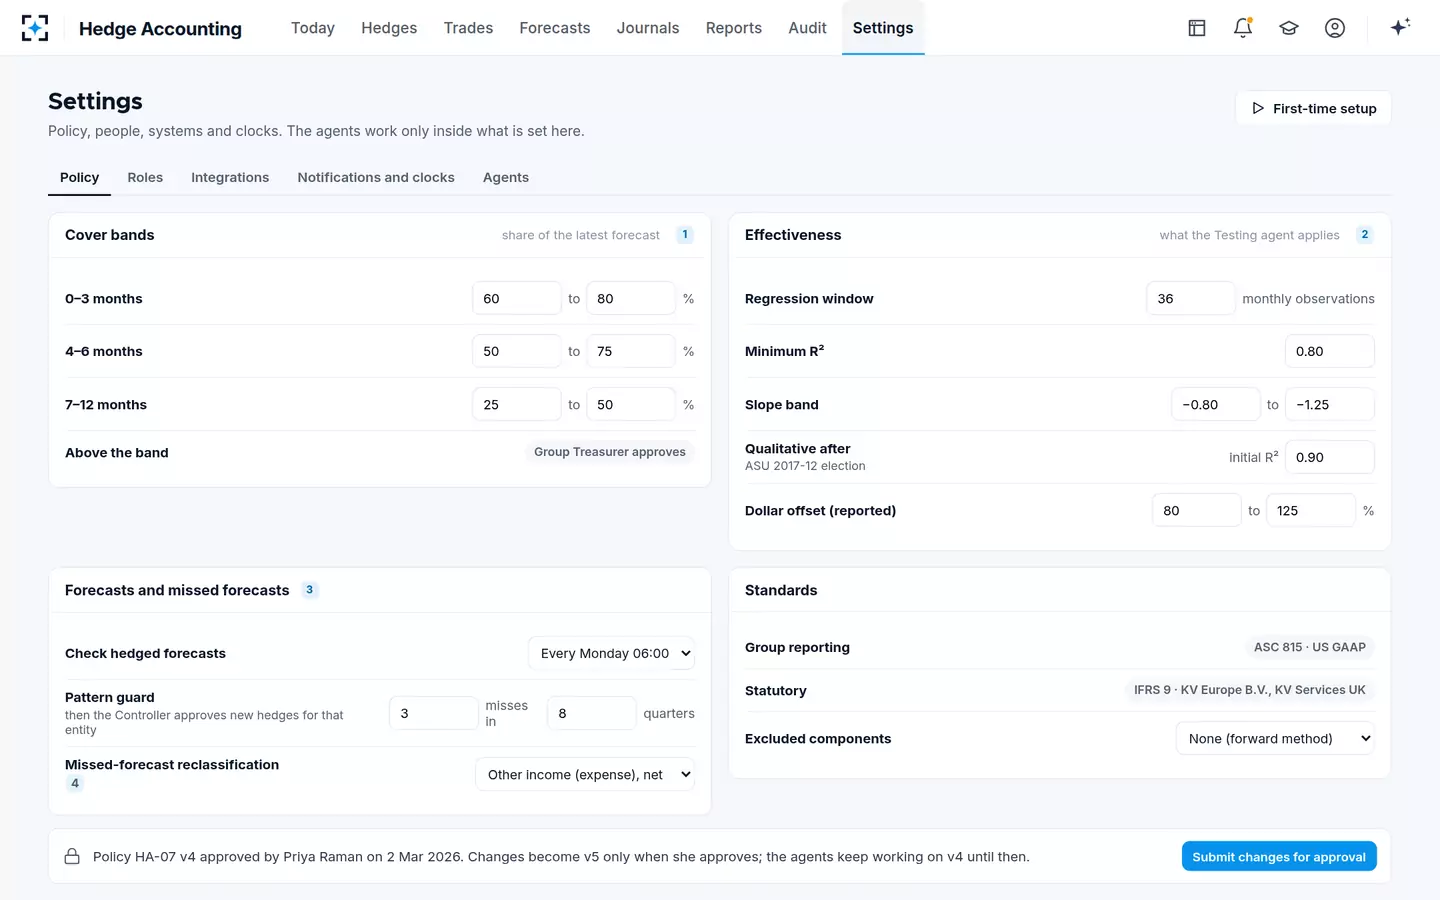Open the graduation cap learning icon

coord(1289,28)
